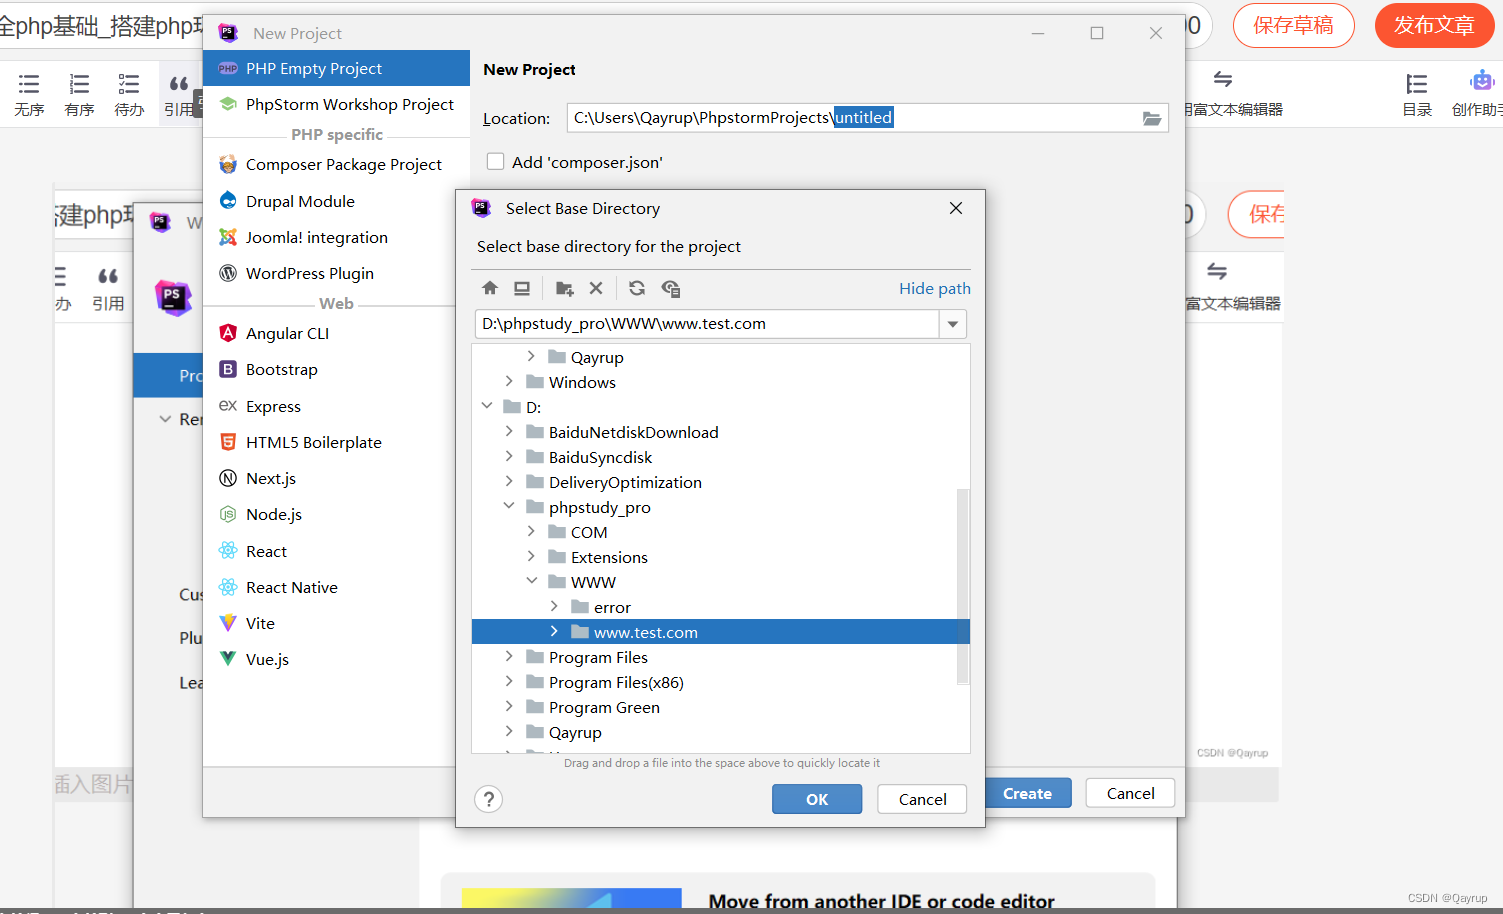Click the Home directory icon in toolbar
Image resolution: width=1503 pixels, height=914 pixels.
tap(490, 288)
